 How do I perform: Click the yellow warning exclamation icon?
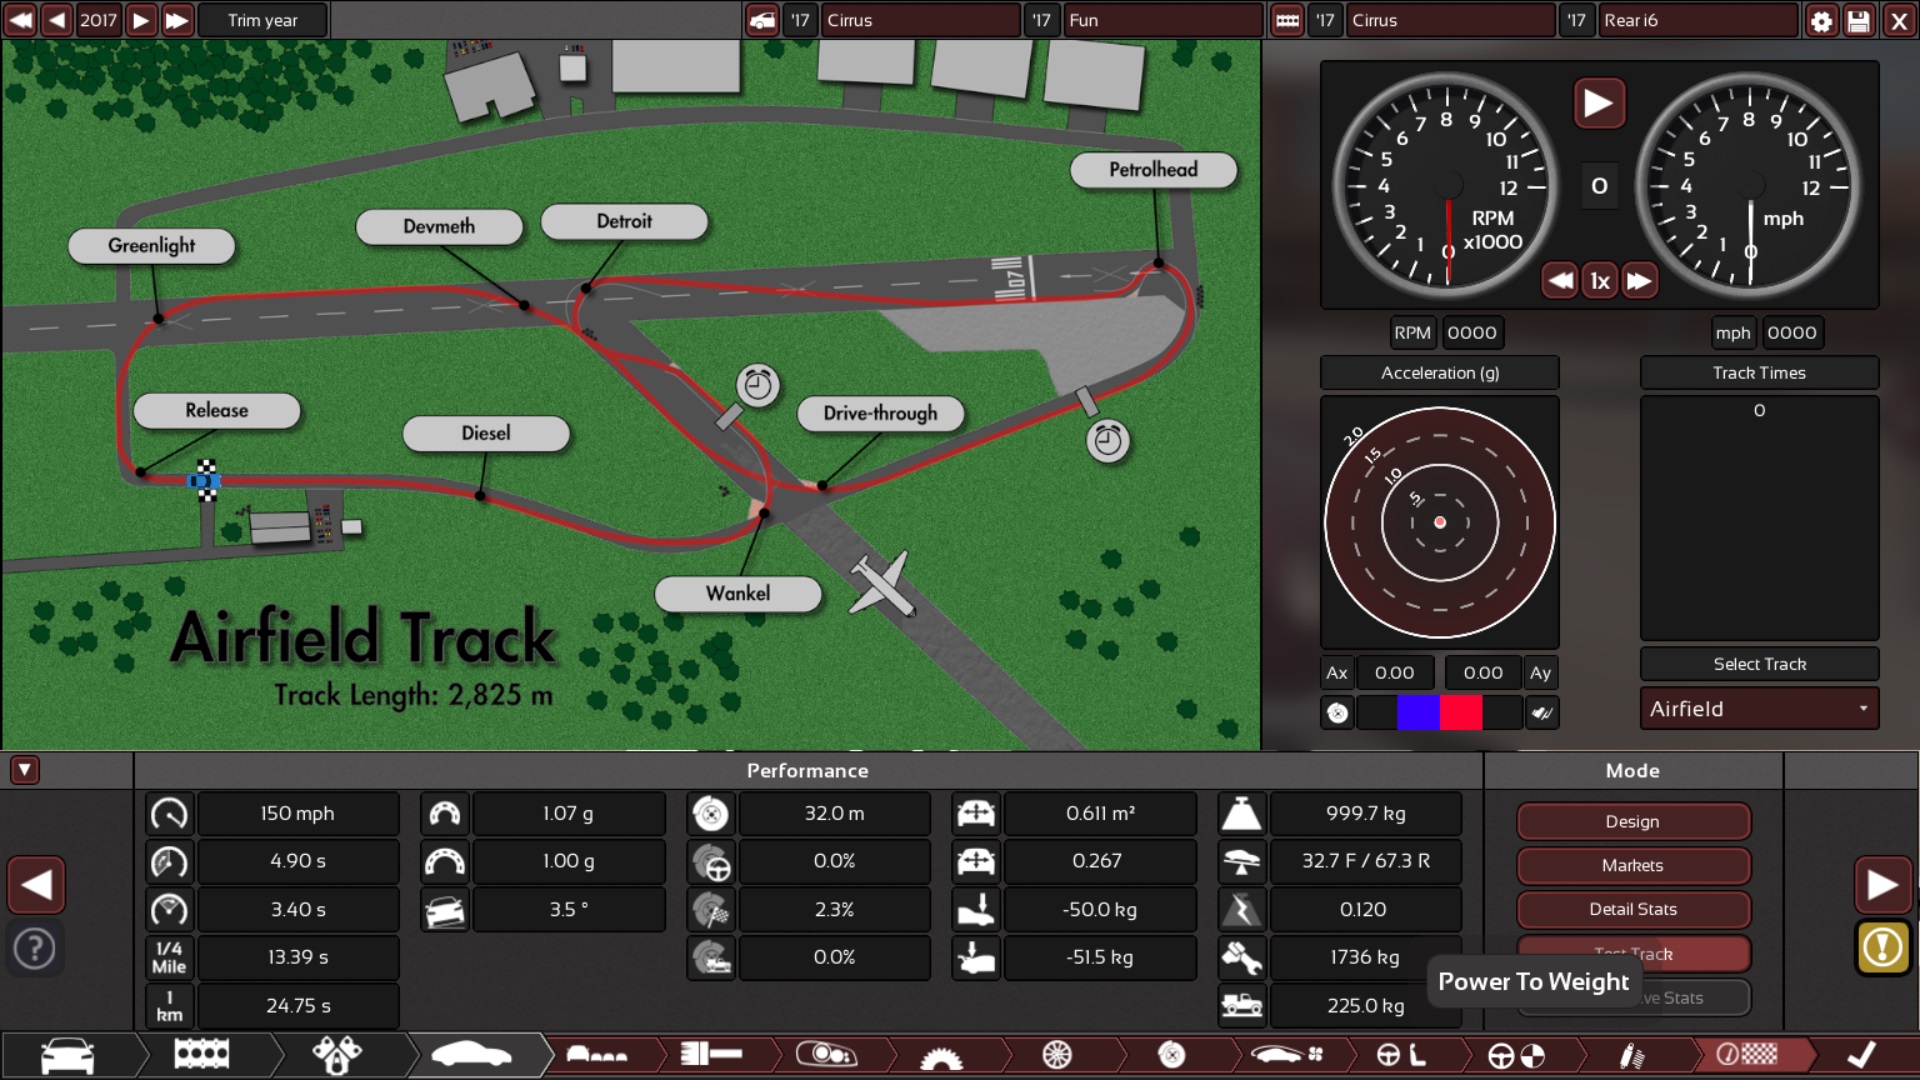click(1882, 947)
